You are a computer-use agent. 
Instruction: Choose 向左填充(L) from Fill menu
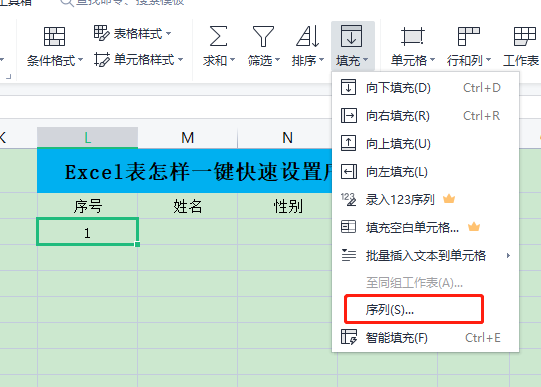pyautogui.click(x=425, y=171)
